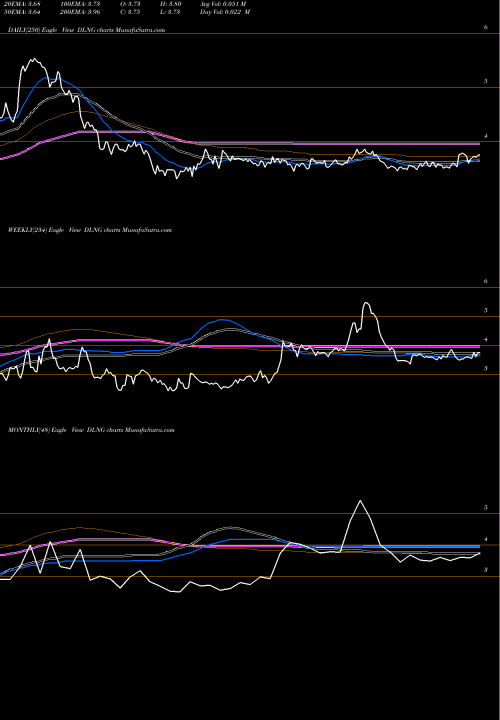Screen dimensions: 500x720
Task: Click the Avg Vol reading
Action: pyautogui.click(x=223, y=4)
